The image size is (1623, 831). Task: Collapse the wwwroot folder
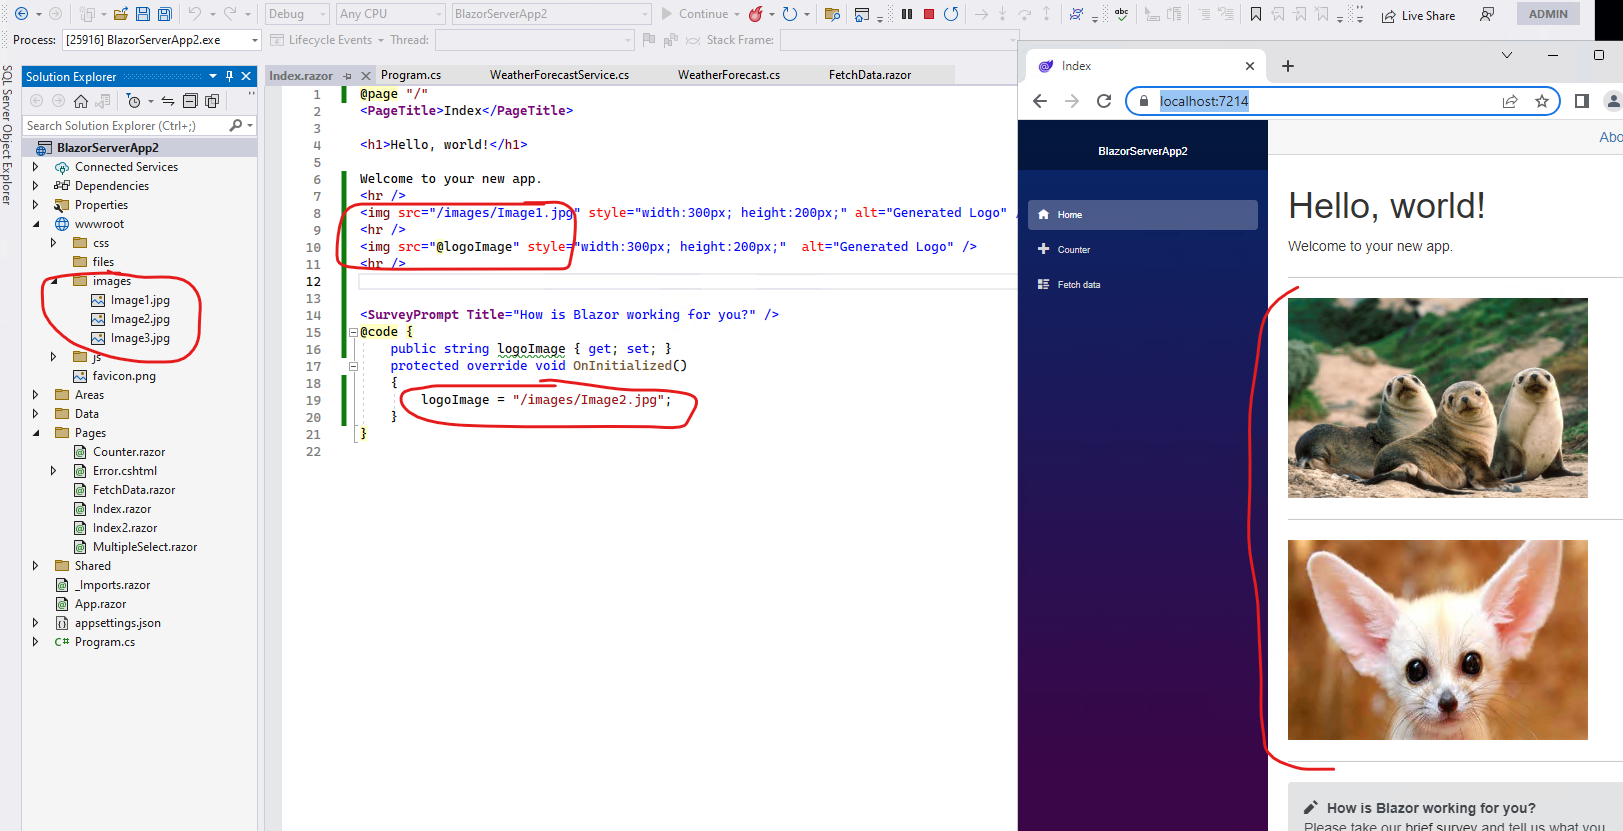click(36, 224)
